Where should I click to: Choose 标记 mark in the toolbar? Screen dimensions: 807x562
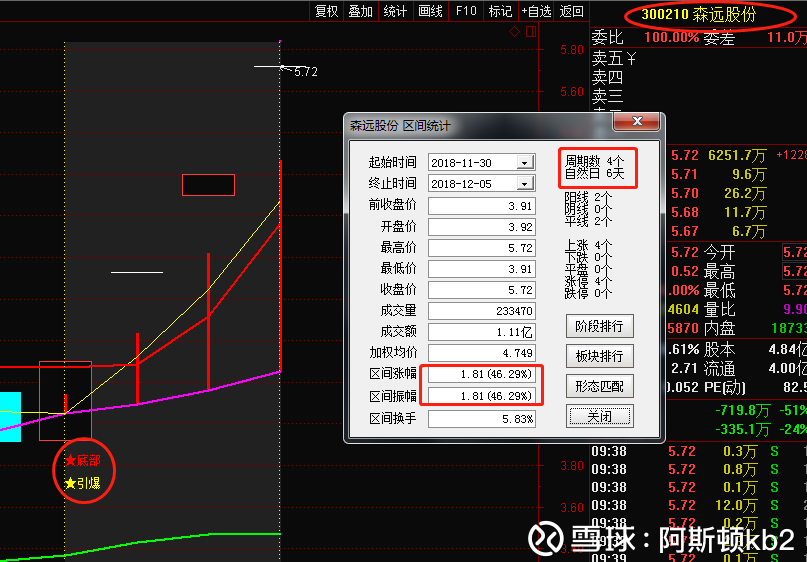coord(501,11)
